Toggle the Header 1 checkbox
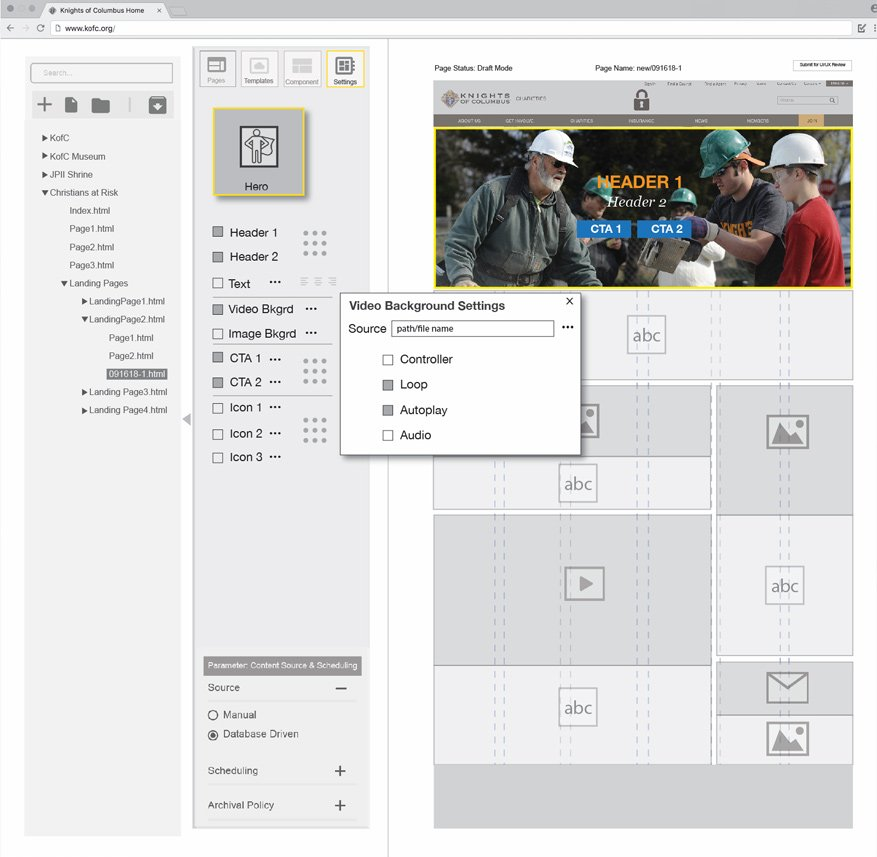The image size is (877, 857). pos(218,232)
